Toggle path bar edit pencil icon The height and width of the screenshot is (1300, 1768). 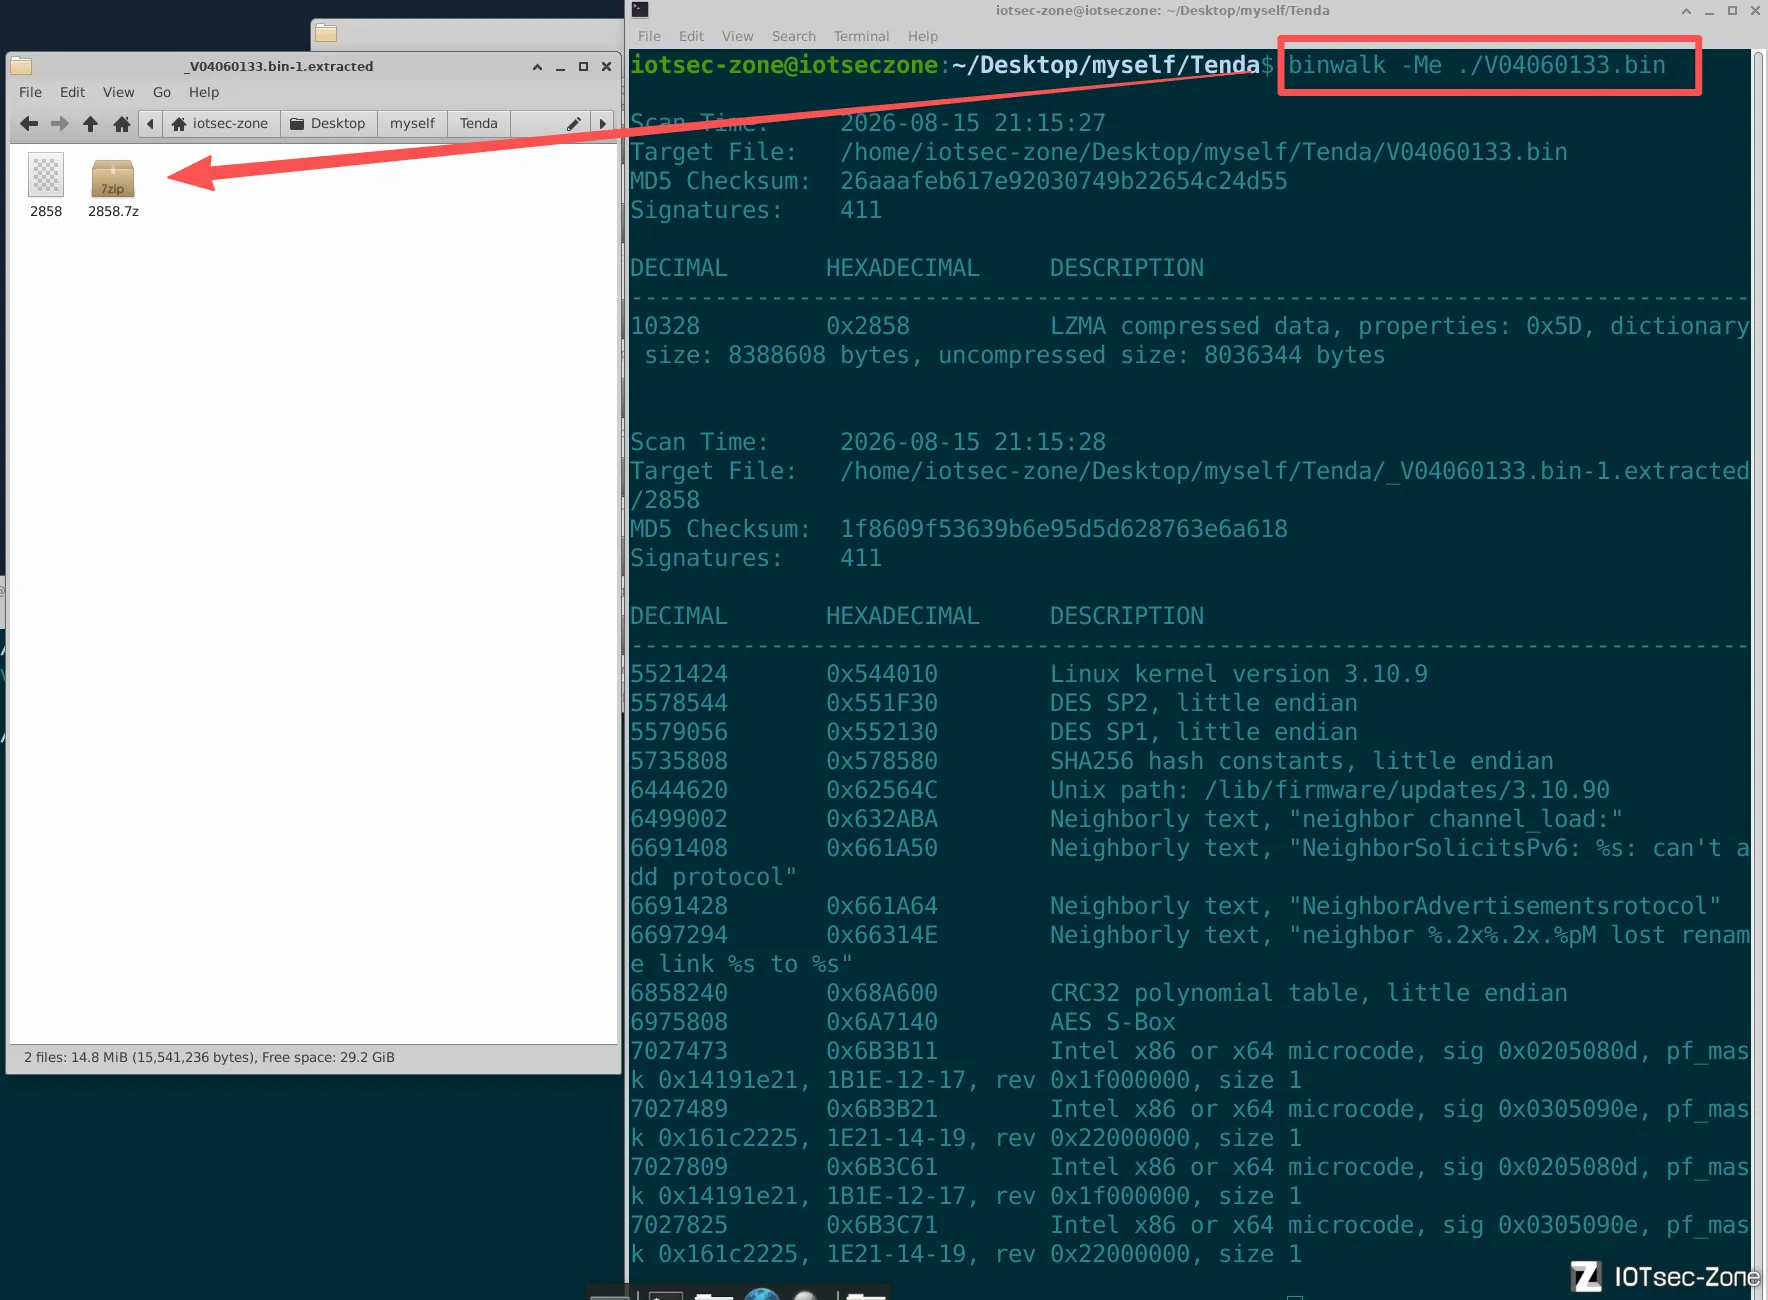coord(573,124)
